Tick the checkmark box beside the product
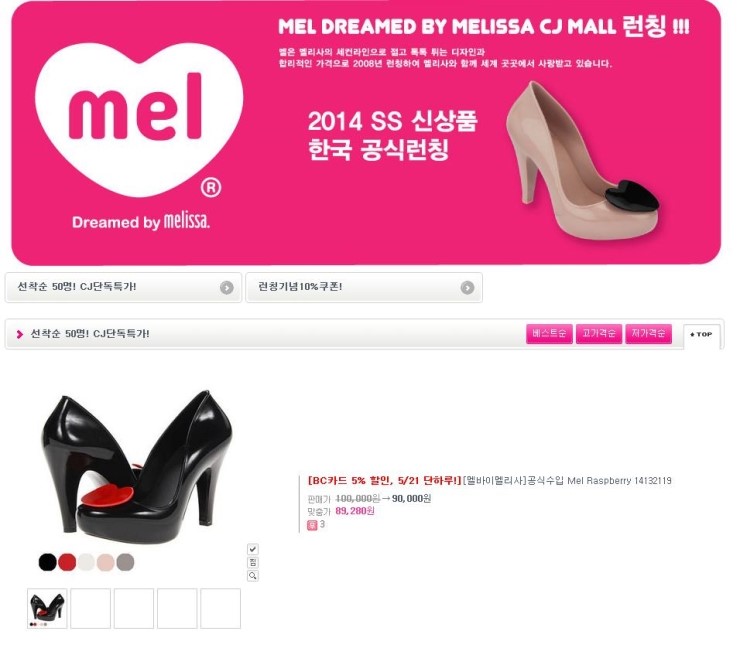Viewport: 740px width, 648px height. 253,549
